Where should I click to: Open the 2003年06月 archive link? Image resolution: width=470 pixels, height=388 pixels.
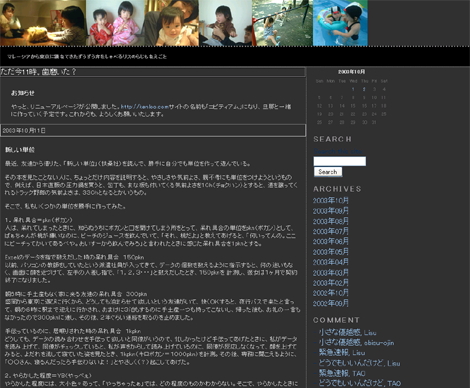[x=331, y=241]
